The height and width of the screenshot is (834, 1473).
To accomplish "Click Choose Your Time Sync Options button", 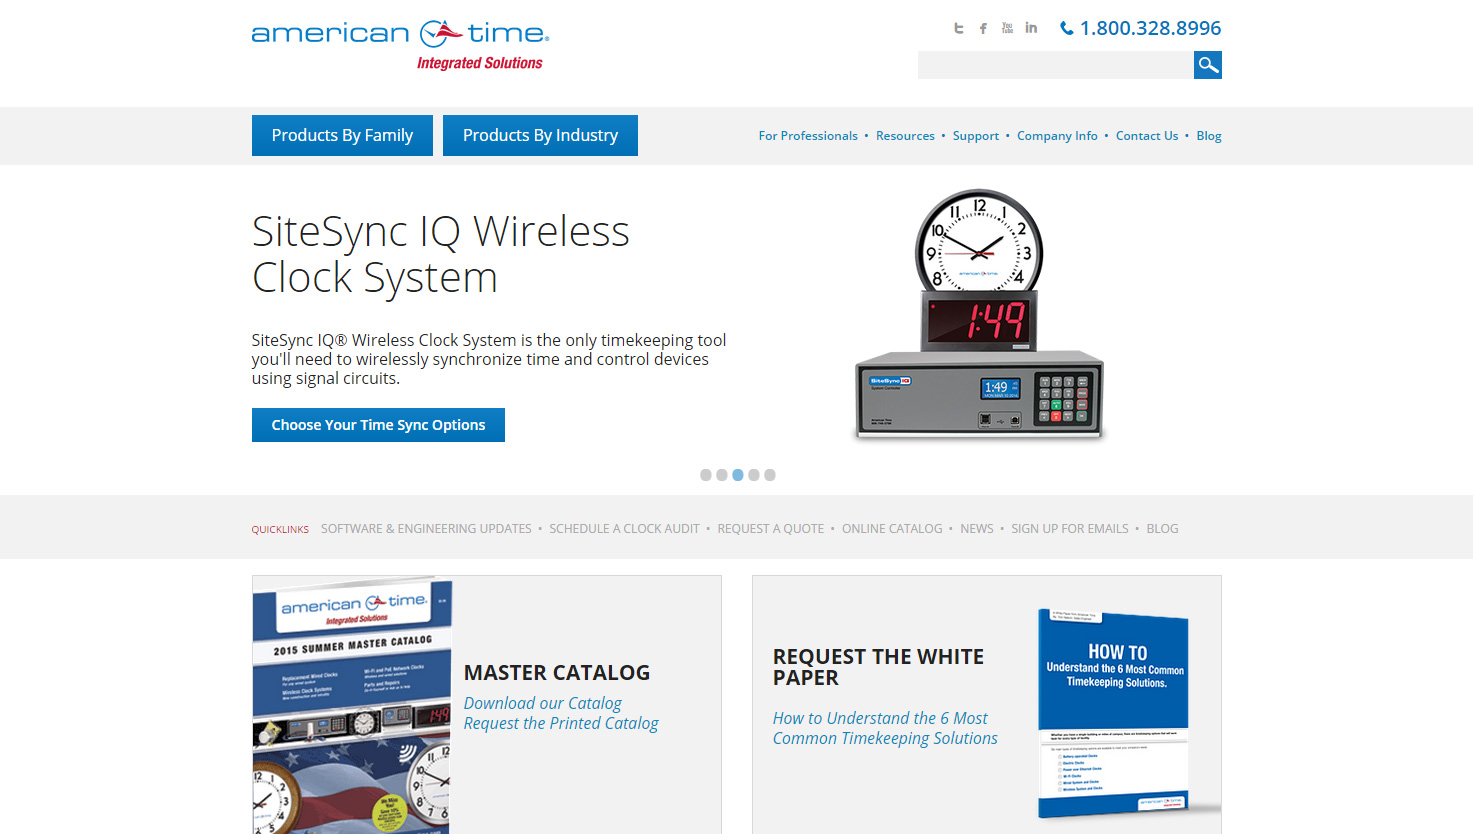I will click(x=378, y=425).
